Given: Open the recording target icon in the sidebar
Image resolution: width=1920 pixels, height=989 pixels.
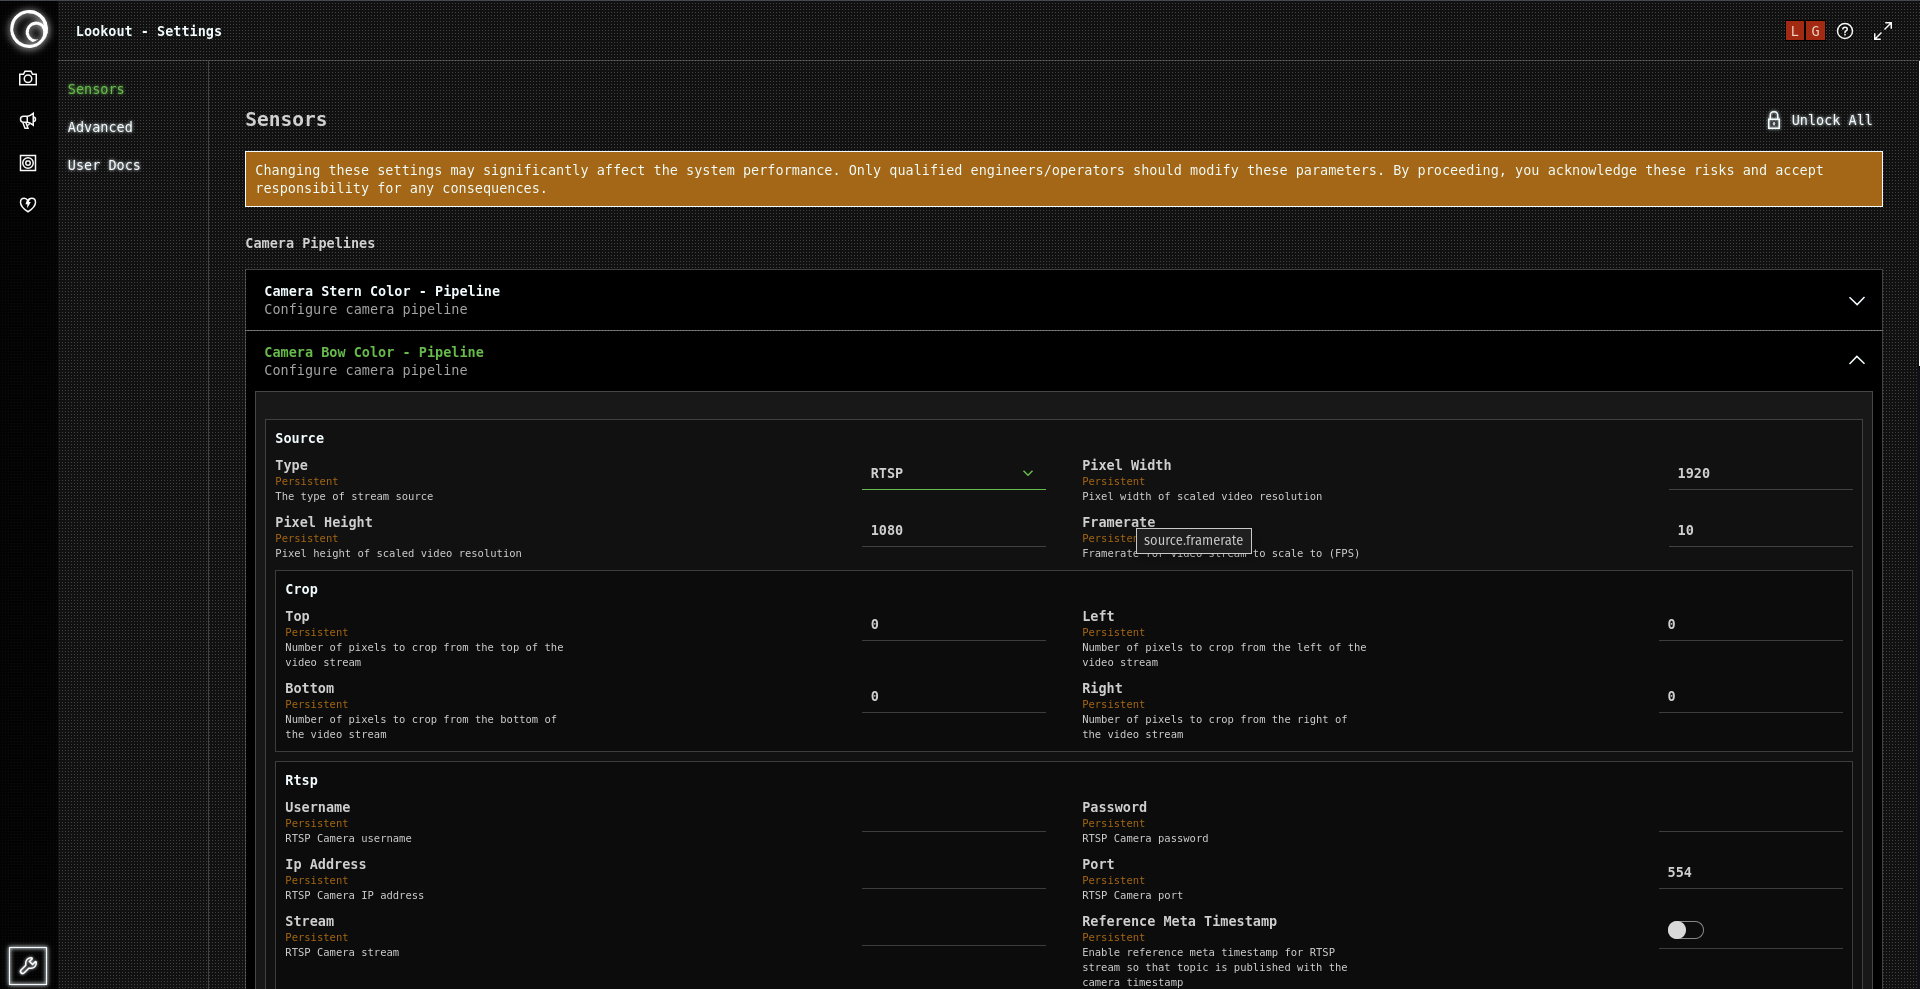Looking at the screenshot, I should pyautogui.click(x=28, y=163).
